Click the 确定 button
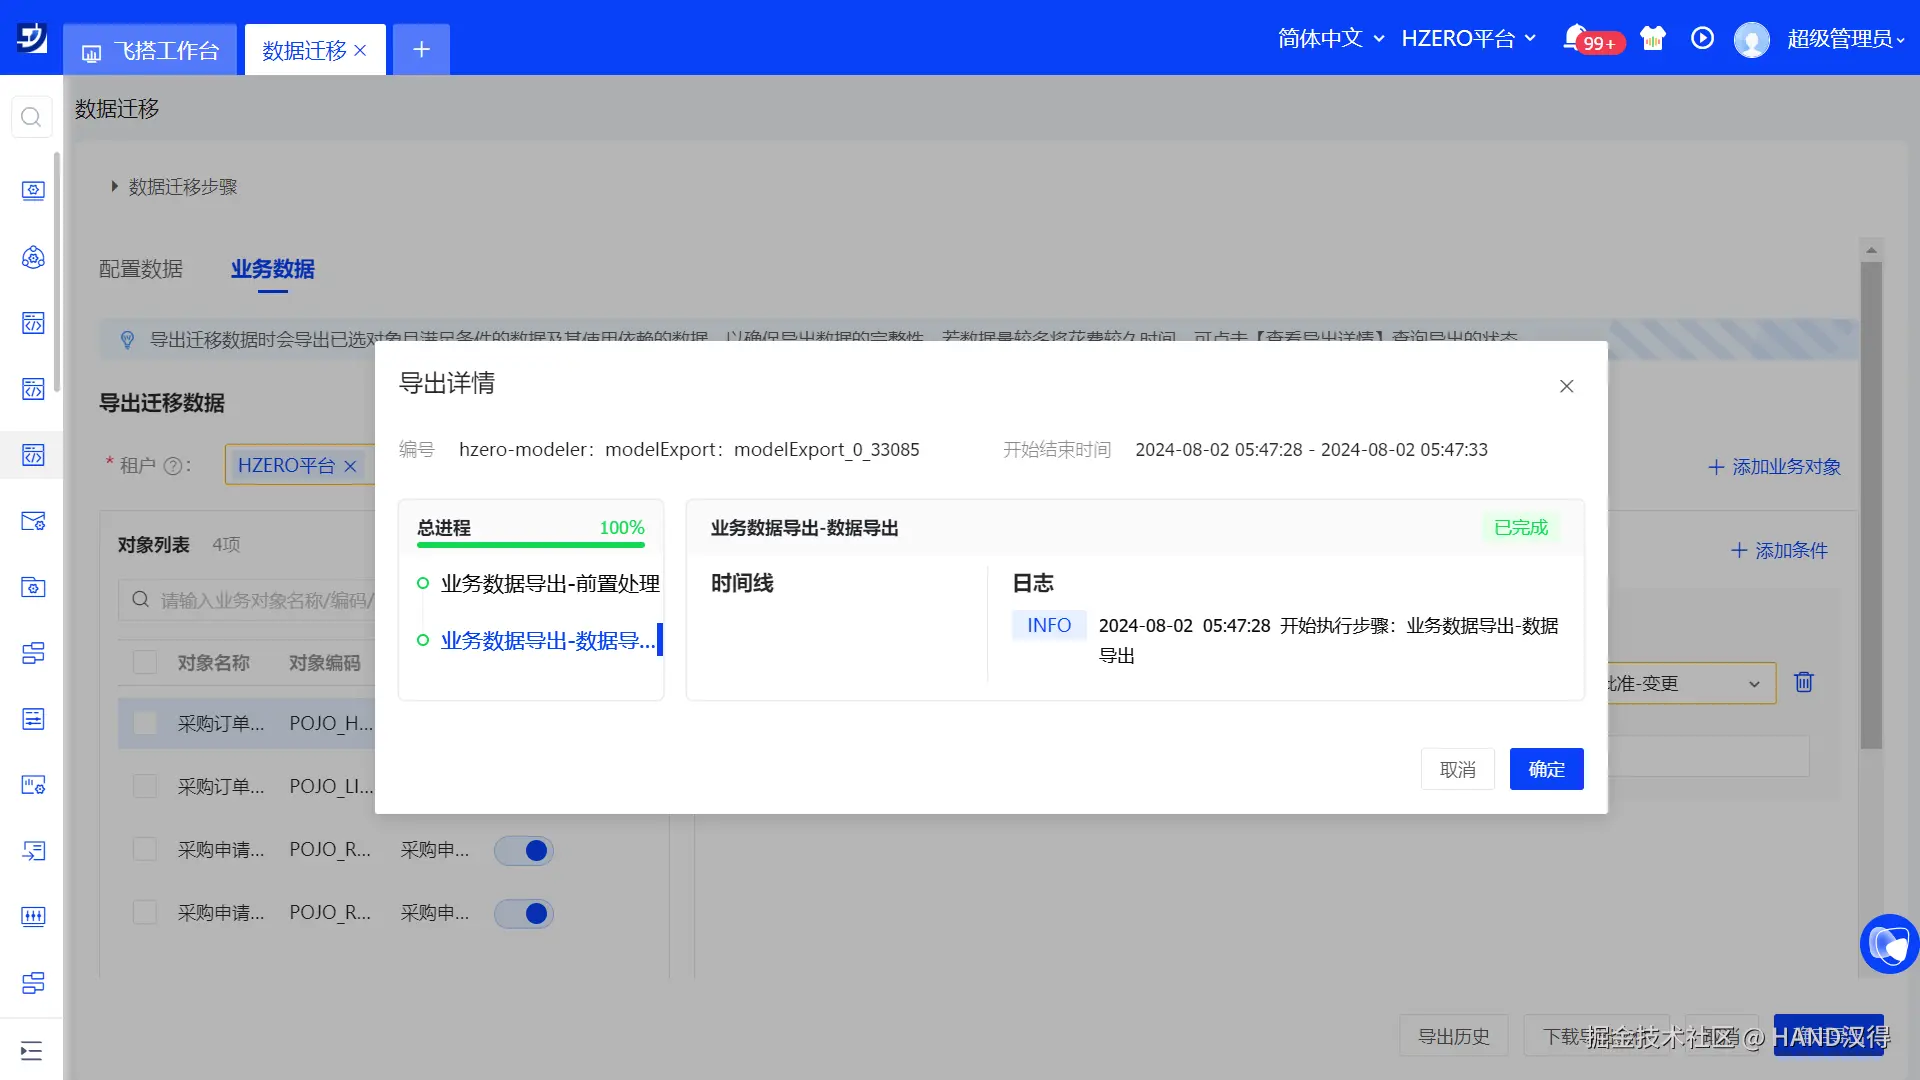The image size is (1920, 1080). click(x=1546, y=769)
